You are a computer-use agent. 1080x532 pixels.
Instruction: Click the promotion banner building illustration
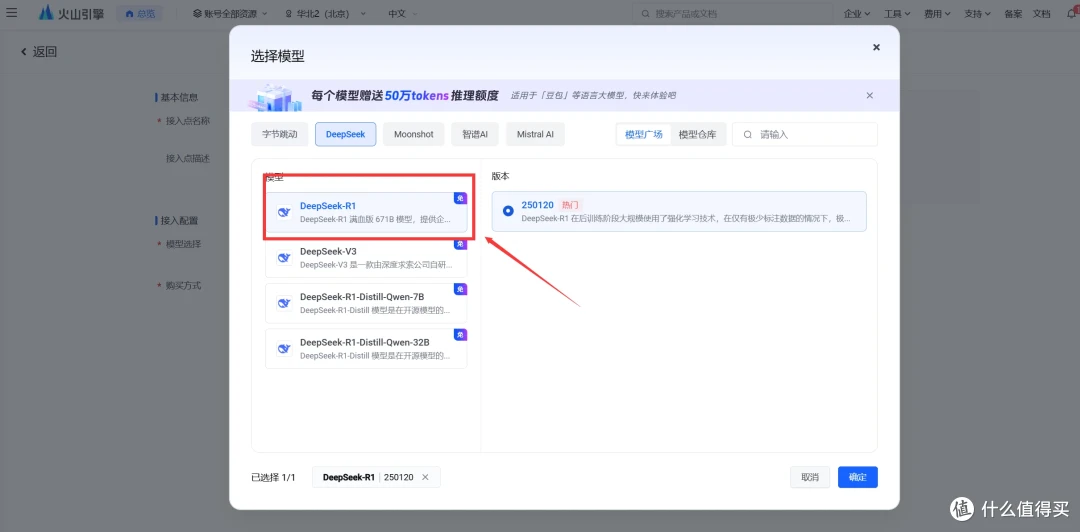(275, 97)
